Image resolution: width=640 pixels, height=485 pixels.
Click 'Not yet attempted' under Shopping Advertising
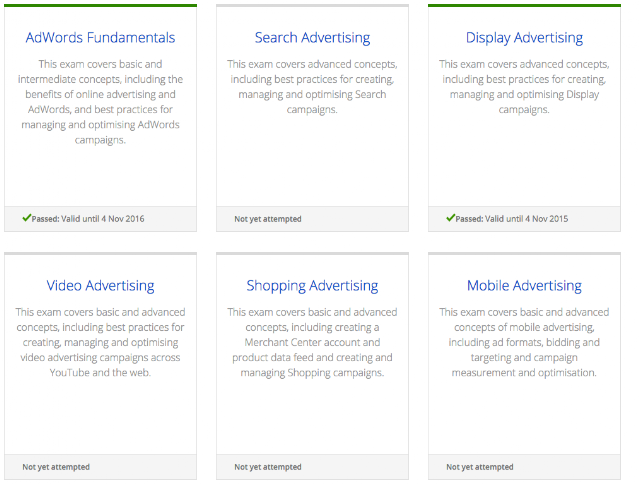click(268, 467)
